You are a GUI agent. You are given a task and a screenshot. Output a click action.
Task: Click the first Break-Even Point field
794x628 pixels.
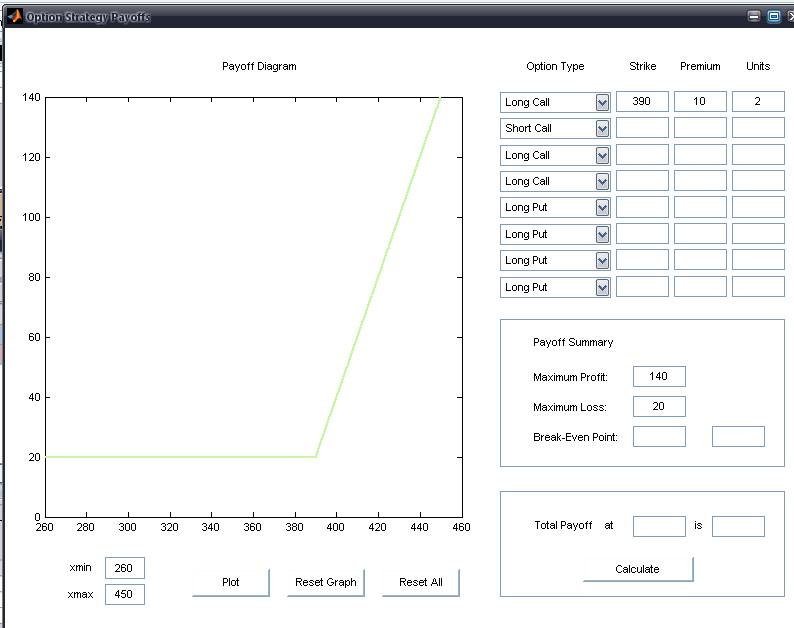click(659, 437)
